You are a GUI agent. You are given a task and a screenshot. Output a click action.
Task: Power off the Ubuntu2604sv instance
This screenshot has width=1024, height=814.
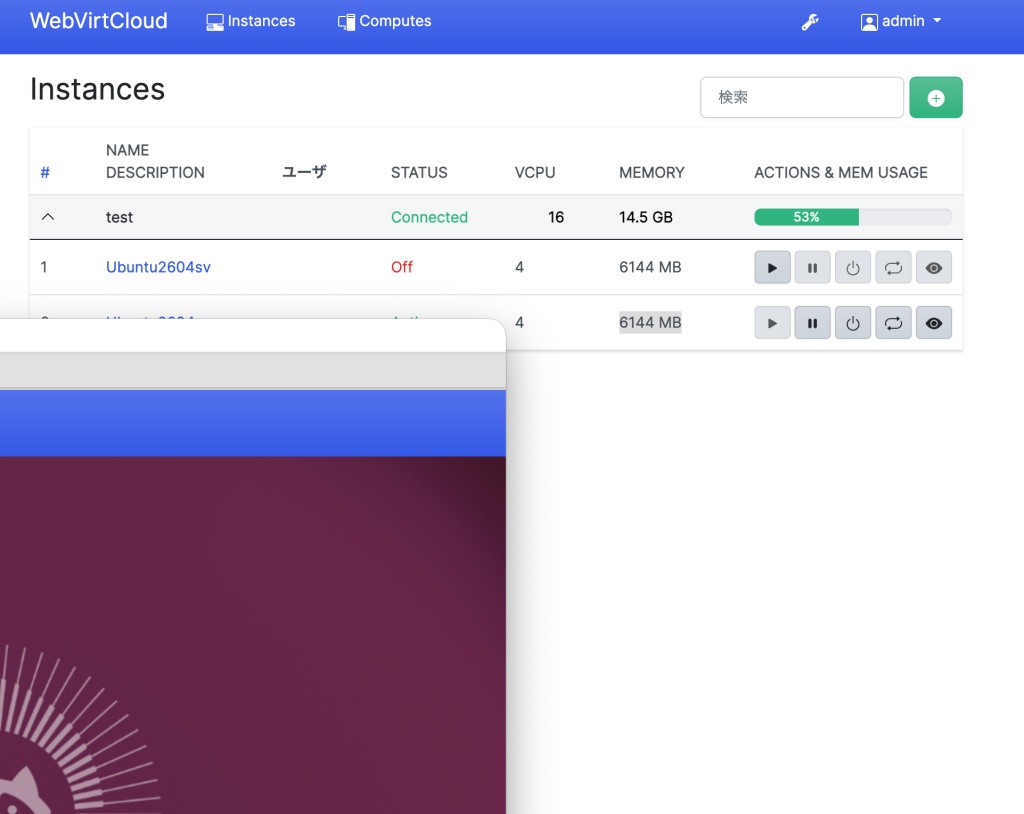click(x=852, y=268)
